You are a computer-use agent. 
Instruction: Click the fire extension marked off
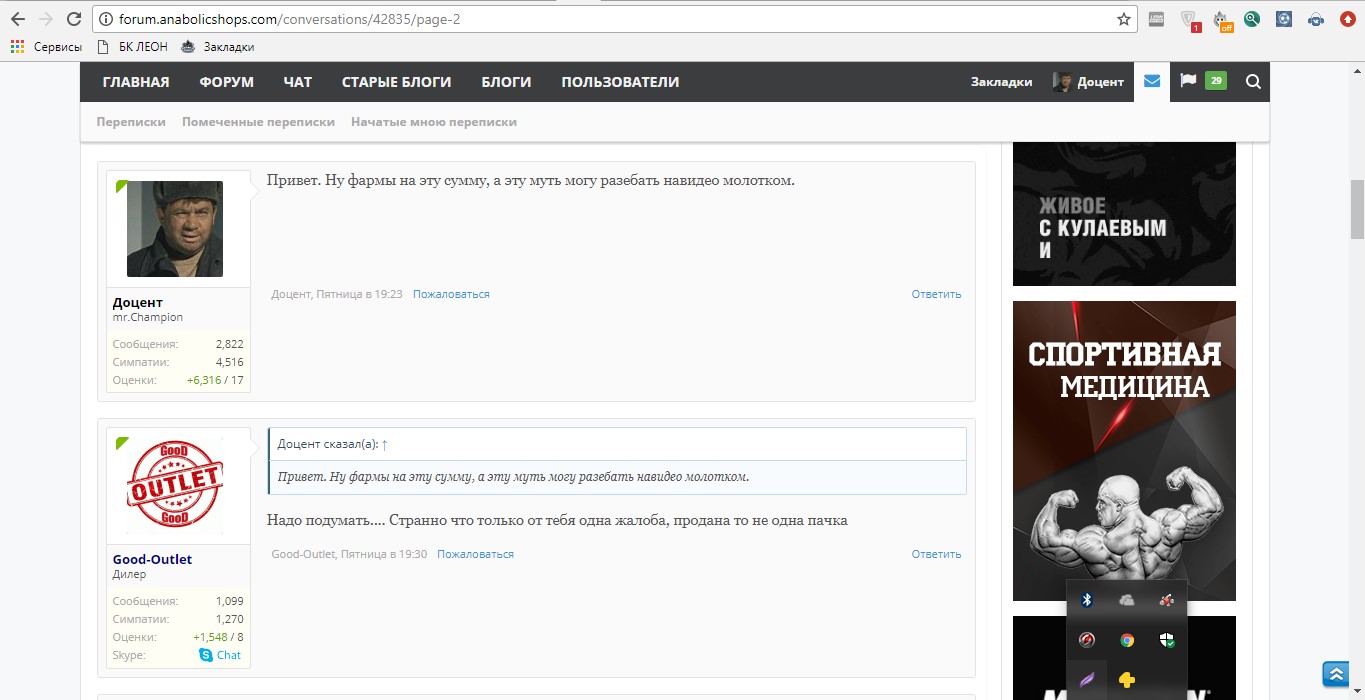pos(1222,20)
